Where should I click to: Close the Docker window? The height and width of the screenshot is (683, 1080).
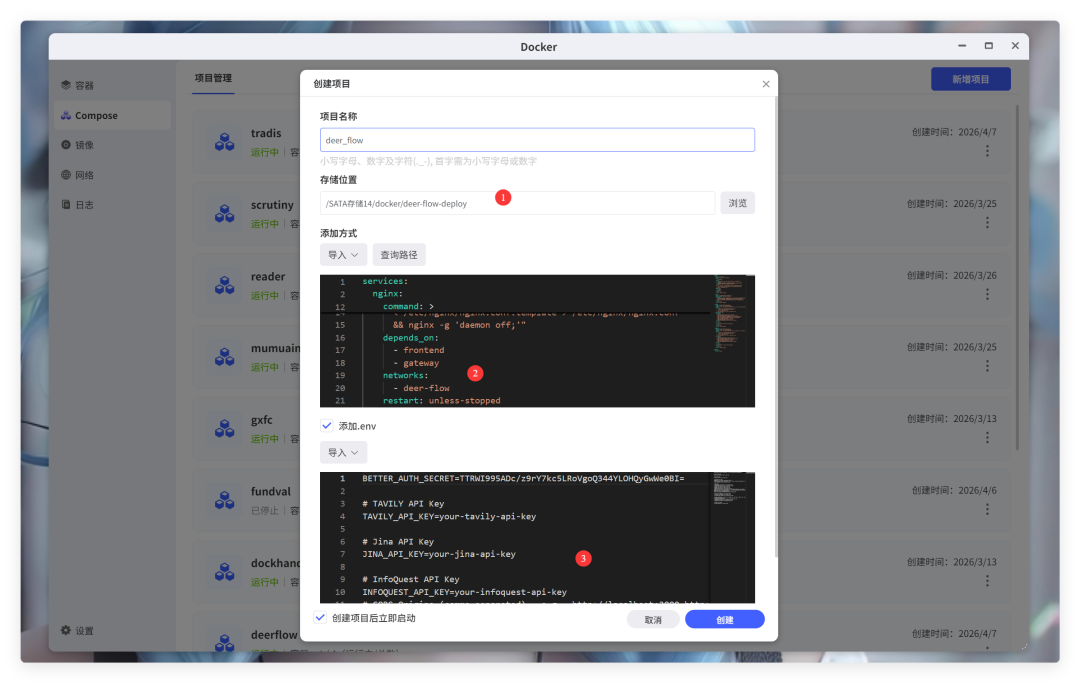pyautogui.click(x=1015, y=45)
